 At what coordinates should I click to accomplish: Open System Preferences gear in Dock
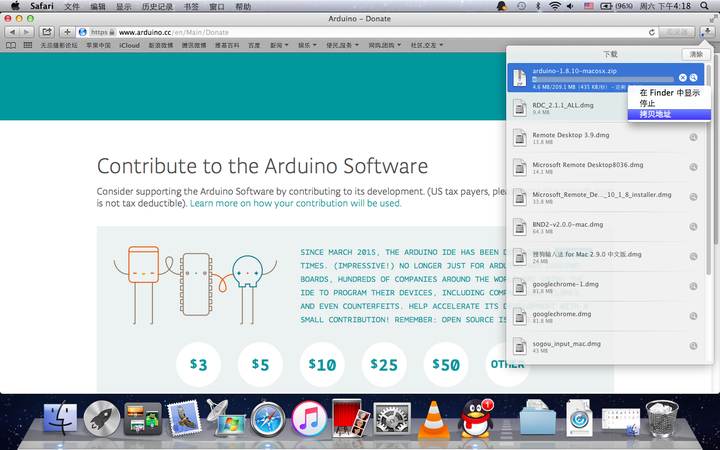pyautogui.click(x=392, y=418)
